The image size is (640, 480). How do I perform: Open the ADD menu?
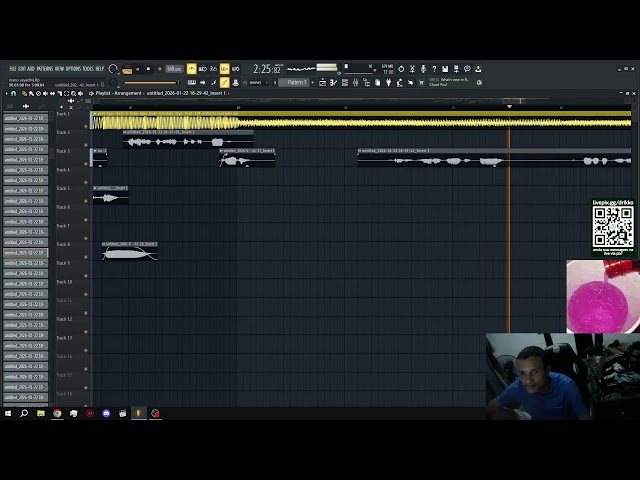pos(31,69)
